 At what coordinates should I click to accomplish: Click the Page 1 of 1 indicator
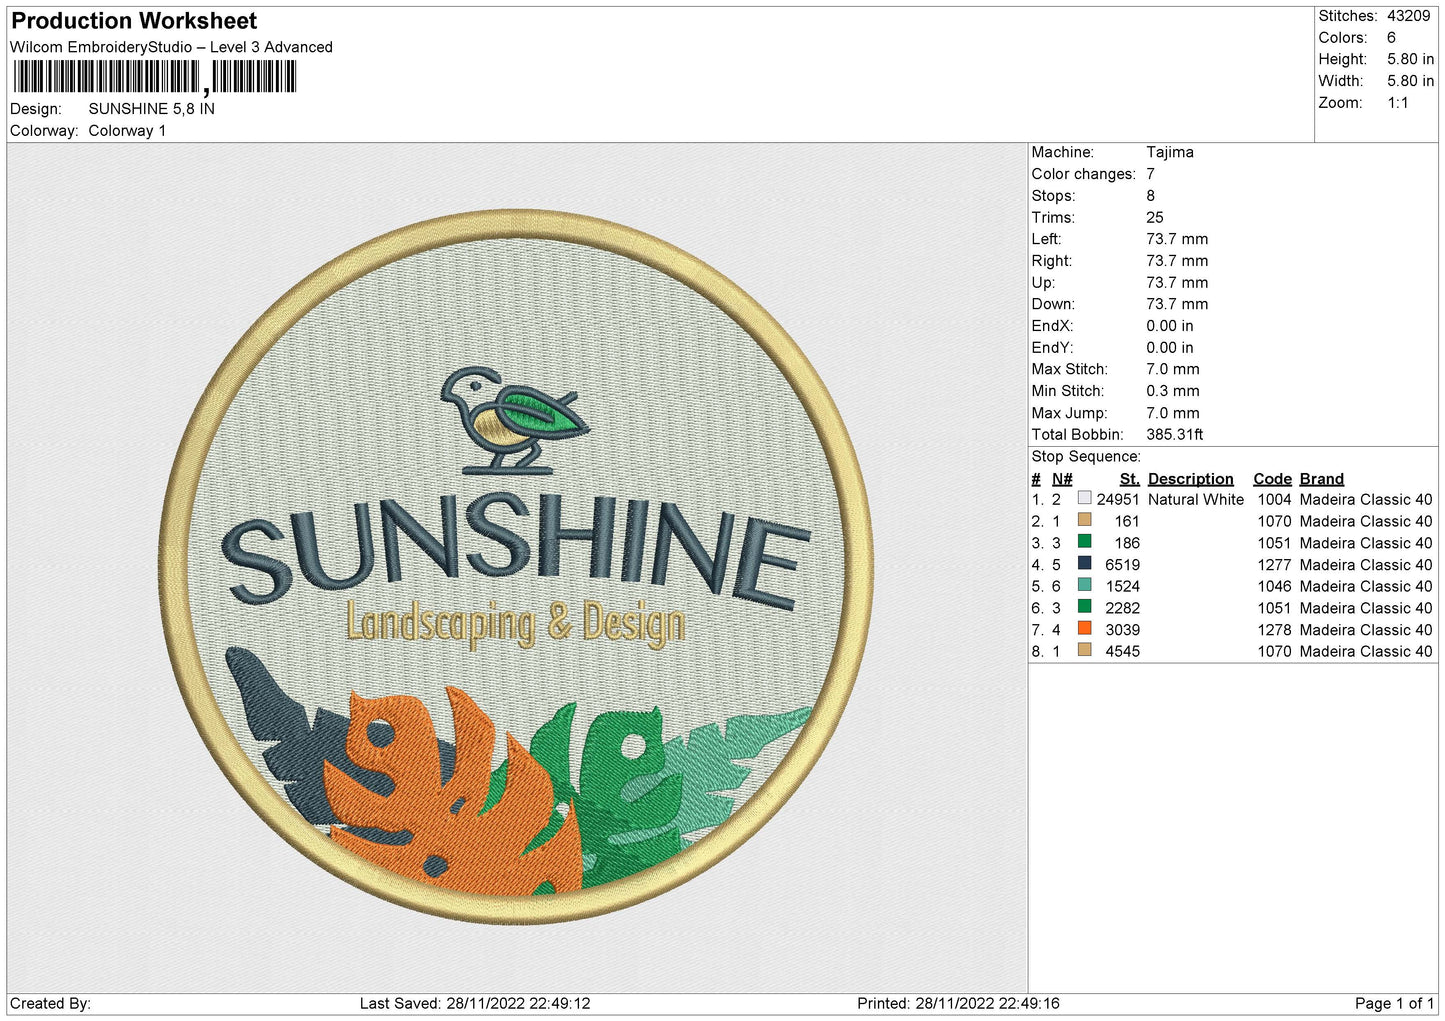click(1394, 1004)
